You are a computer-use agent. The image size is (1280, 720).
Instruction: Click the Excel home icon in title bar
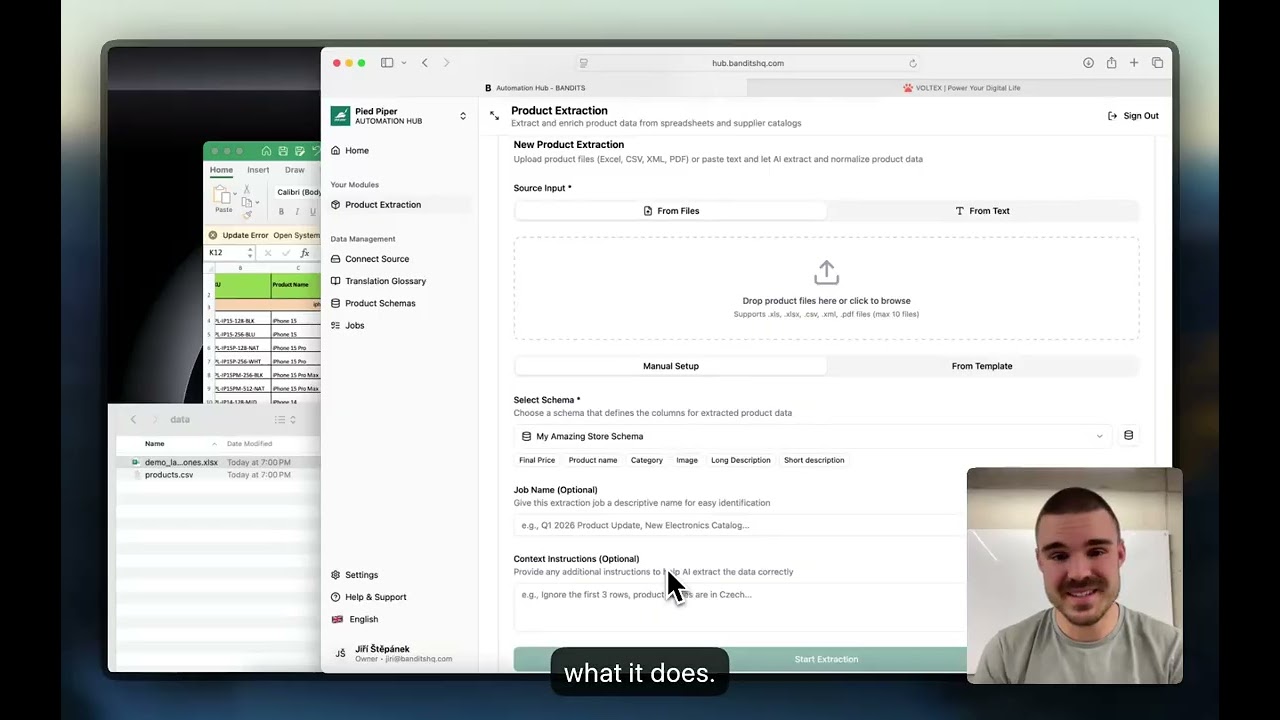point(267,151)
